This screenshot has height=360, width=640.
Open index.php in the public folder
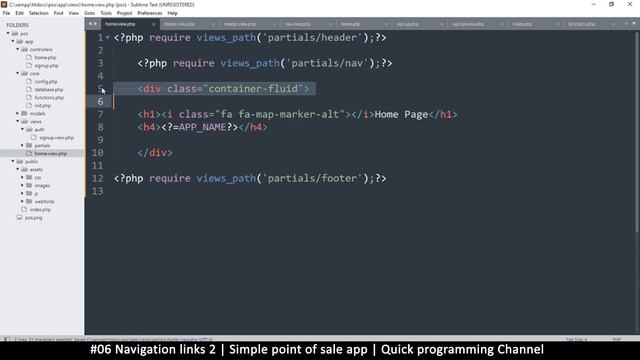click(40, 209)
